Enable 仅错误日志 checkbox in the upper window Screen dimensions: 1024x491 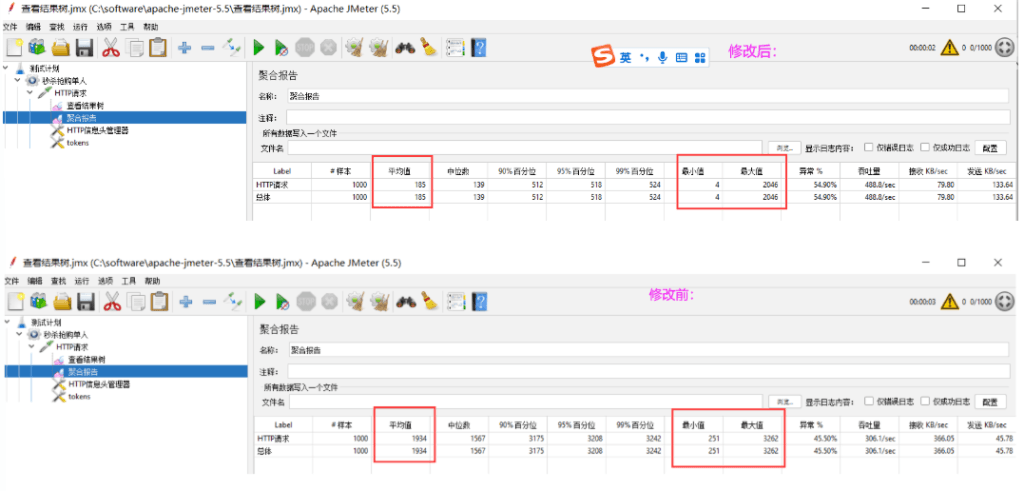869,147
